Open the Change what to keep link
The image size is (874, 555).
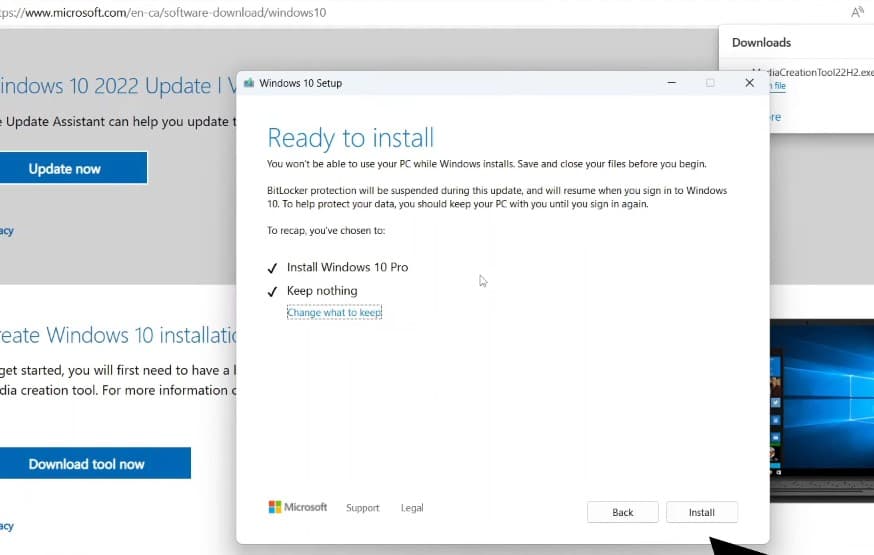click(334, 312)
